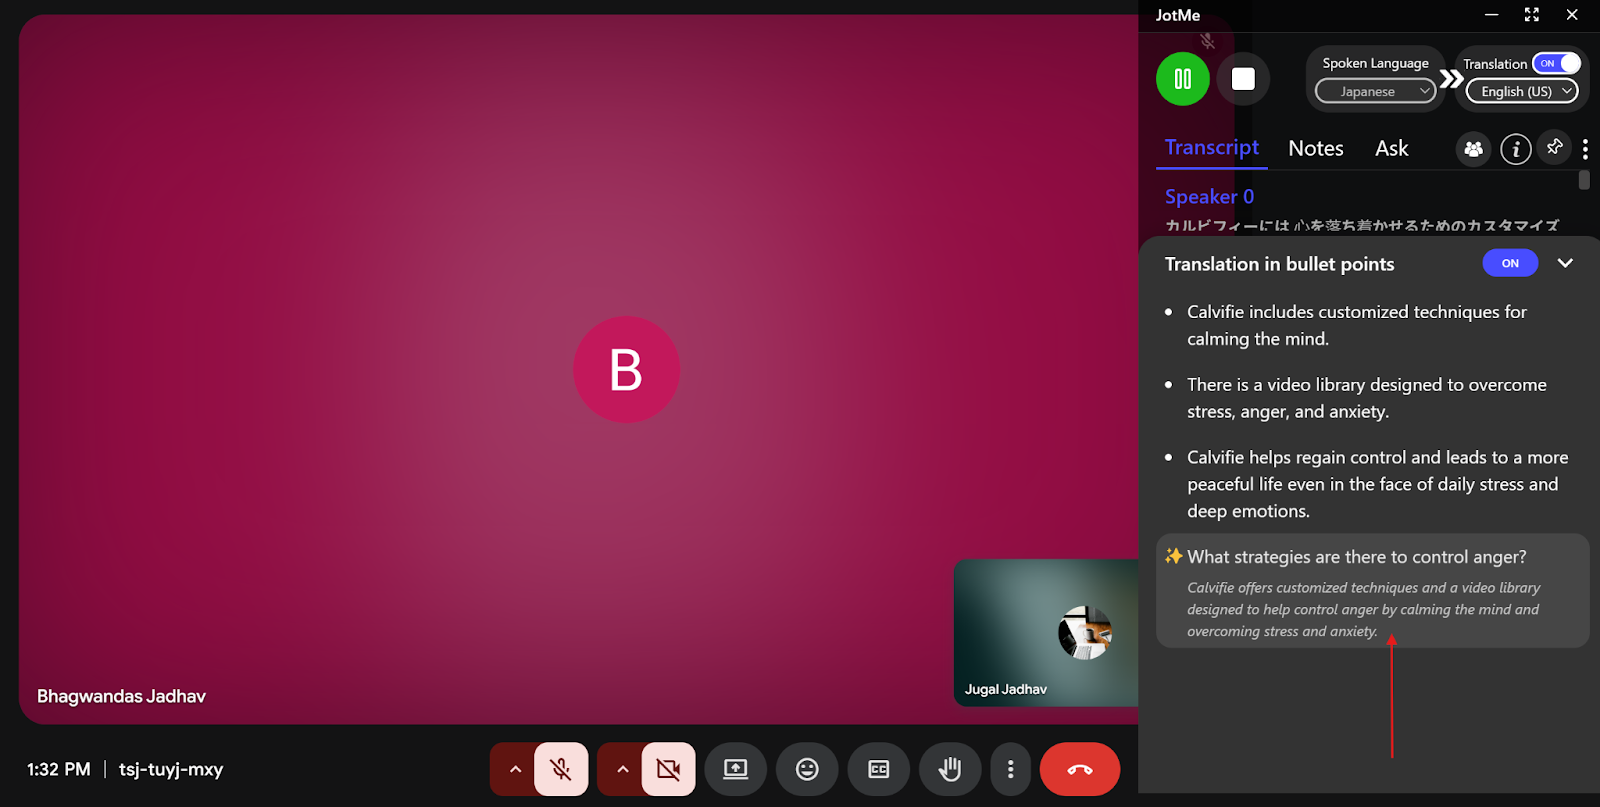Pause the JotMe recording

point(1183,79)
